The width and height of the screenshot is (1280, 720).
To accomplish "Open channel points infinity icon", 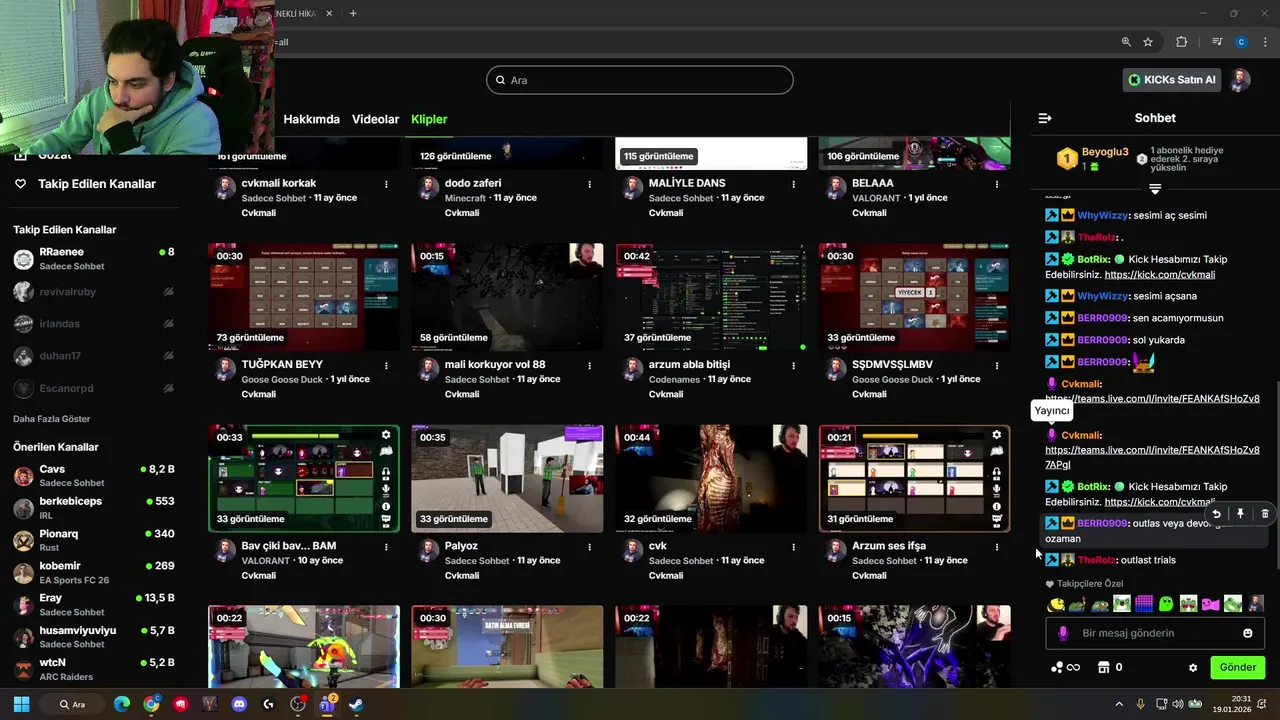I will 1066,667.
